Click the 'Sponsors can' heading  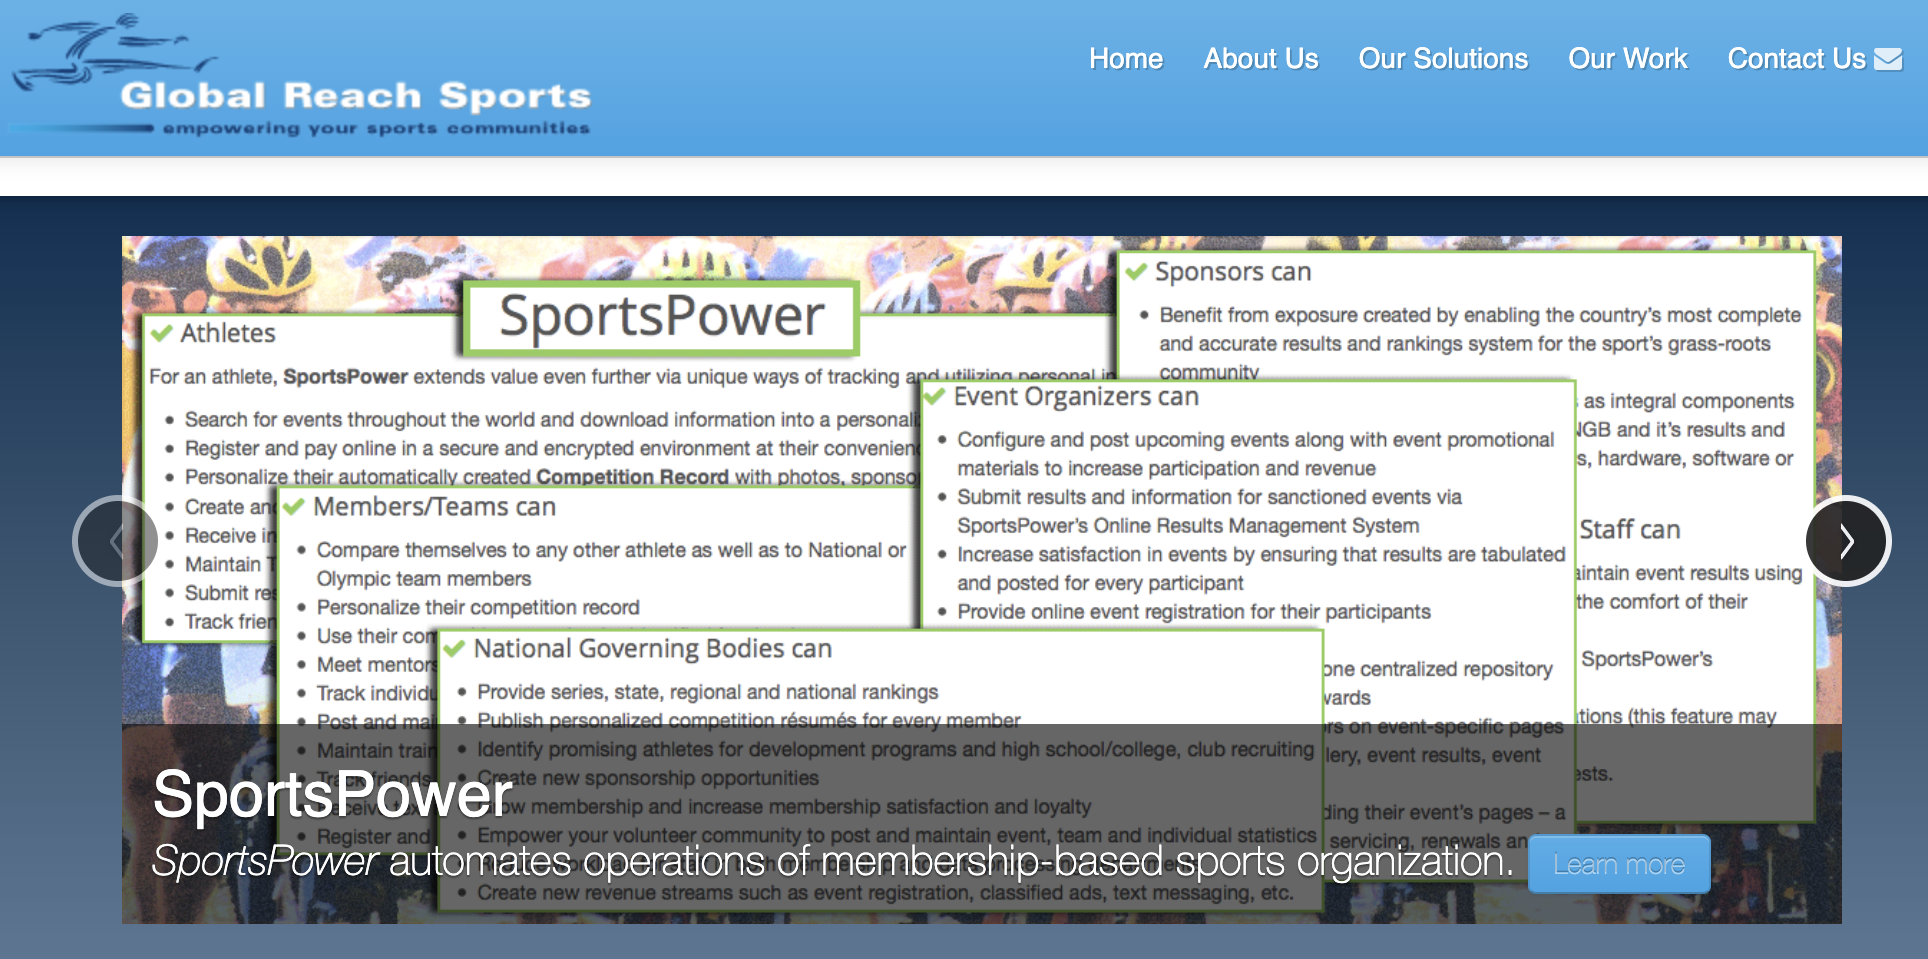click(x=1233, y=272)
